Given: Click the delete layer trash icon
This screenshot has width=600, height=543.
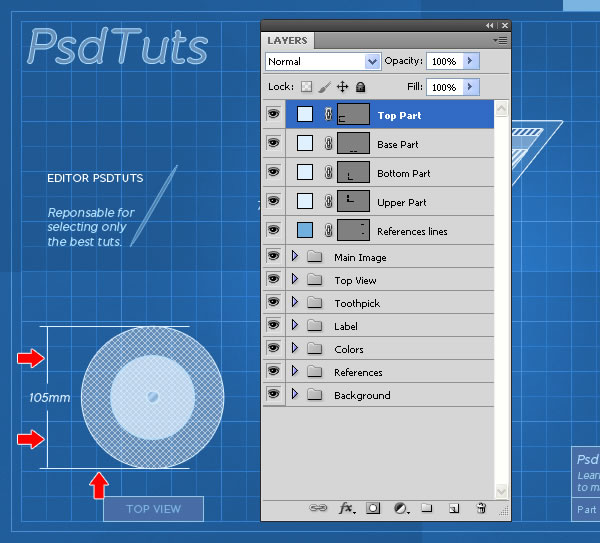Looking at the screenshot, I should coord(481,508).
